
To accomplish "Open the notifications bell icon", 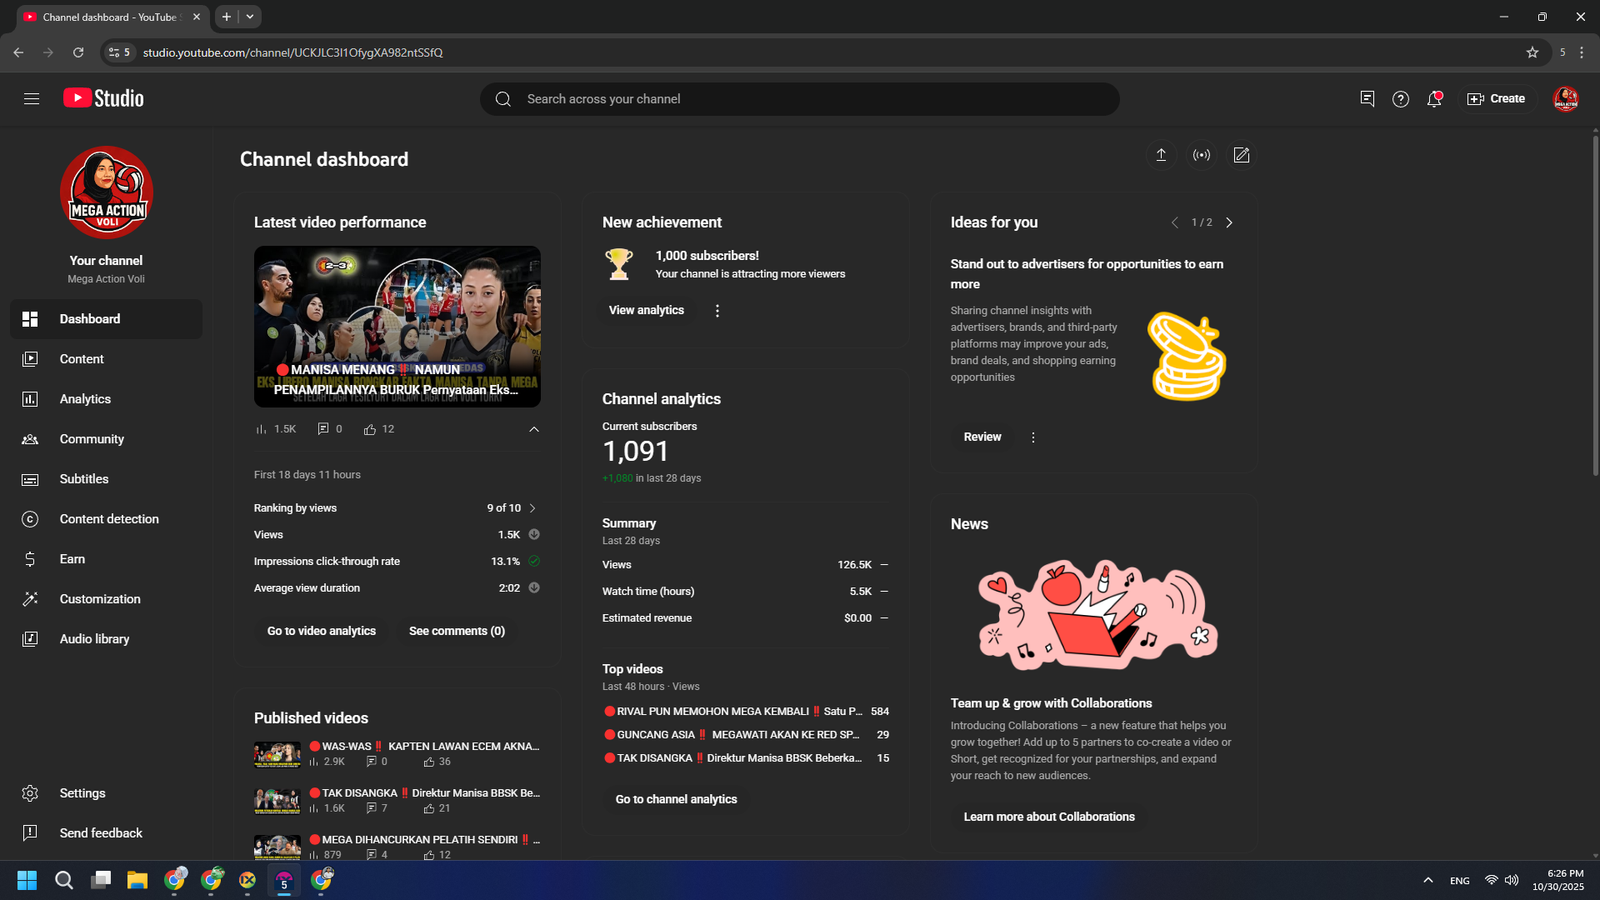I will [1434, 99].
